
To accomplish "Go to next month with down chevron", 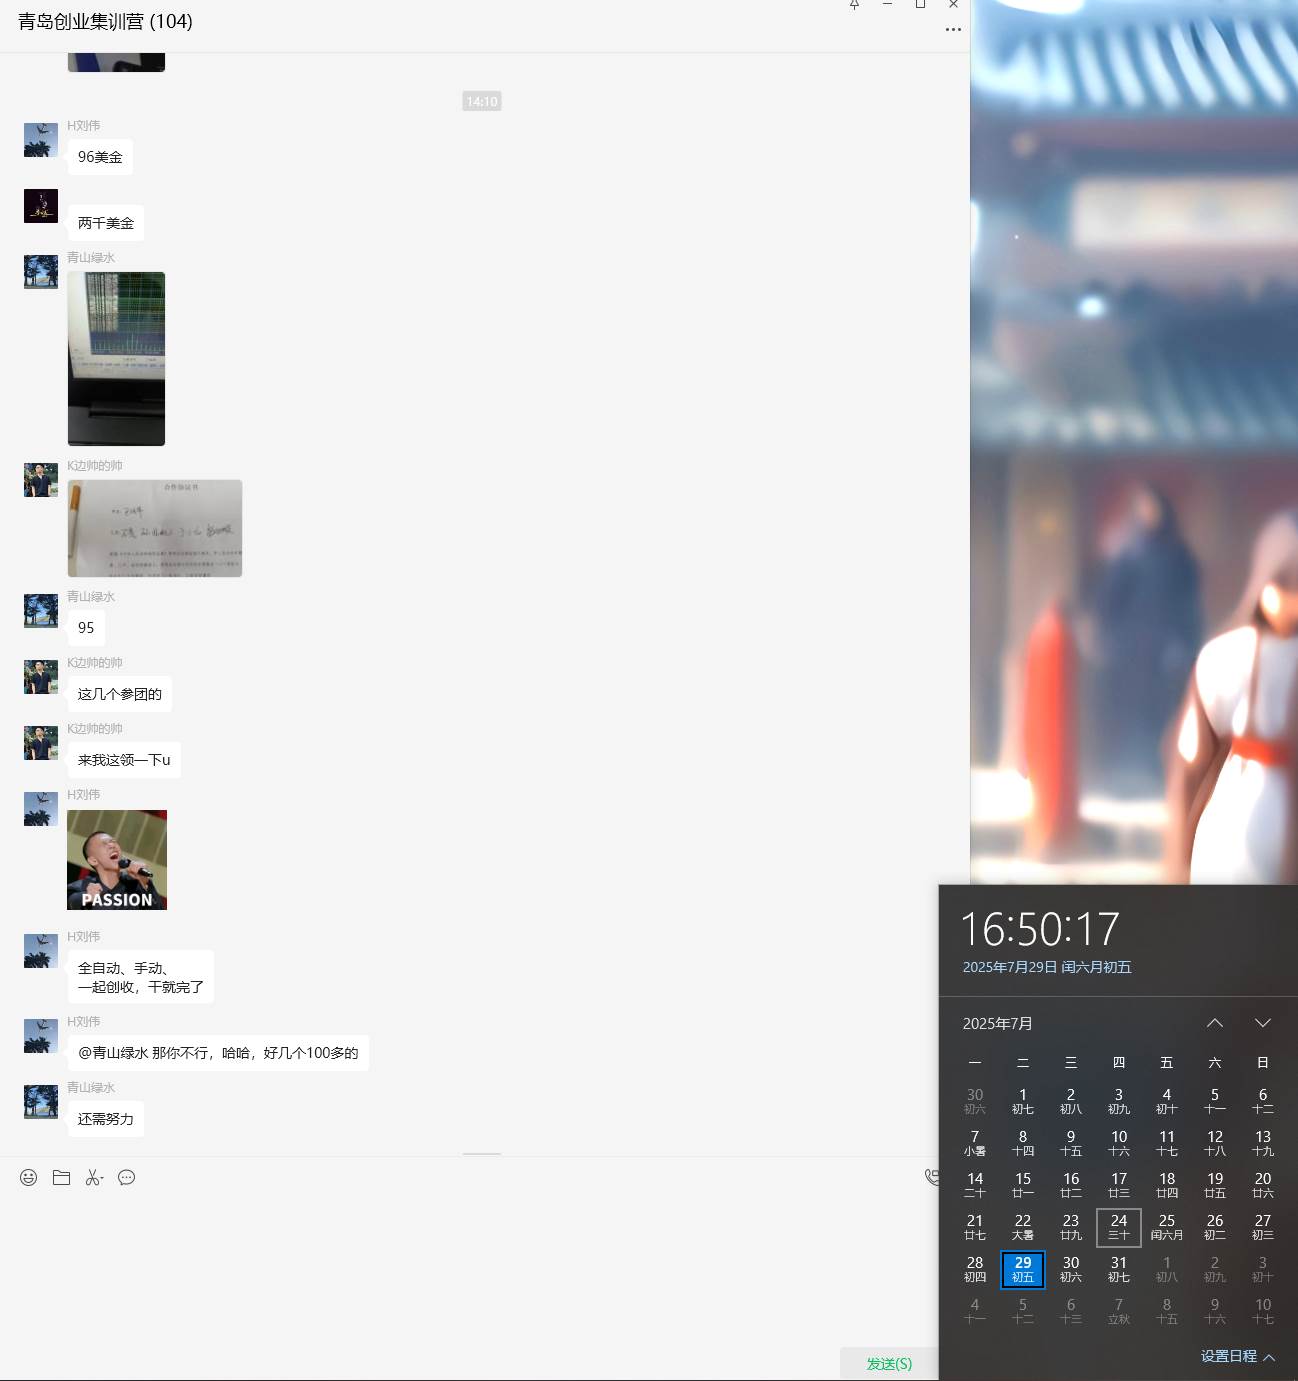I will click(x=1262, y=1023).
